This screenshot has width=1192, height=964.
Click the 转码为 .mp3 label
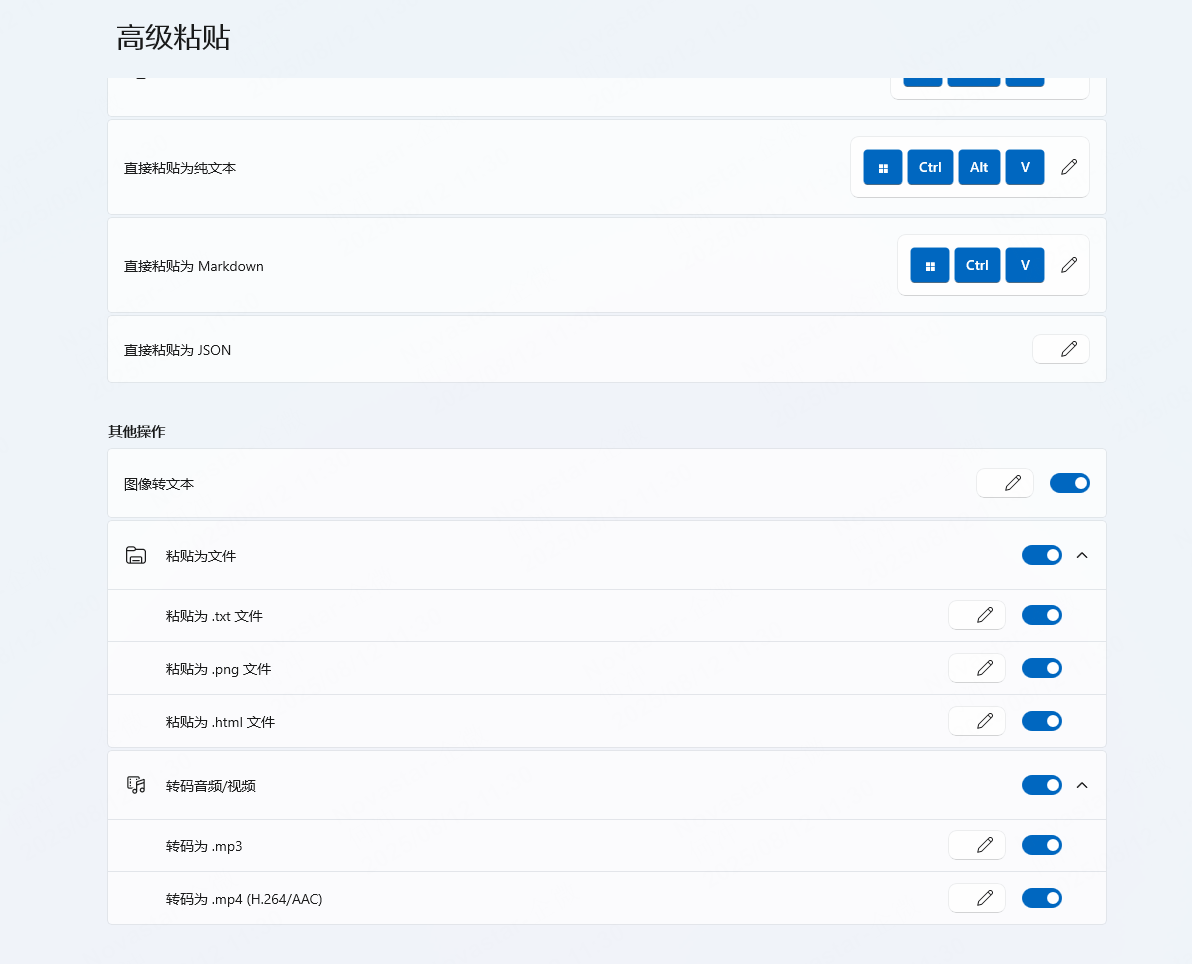point(204,846)
